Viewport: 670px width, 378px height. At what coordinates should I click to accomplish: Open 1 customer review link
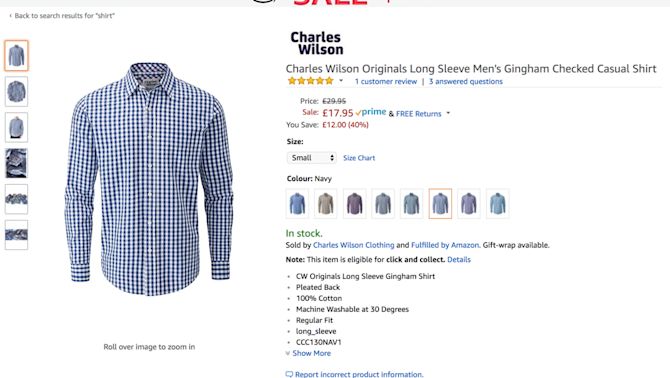[x=385, y=81]
